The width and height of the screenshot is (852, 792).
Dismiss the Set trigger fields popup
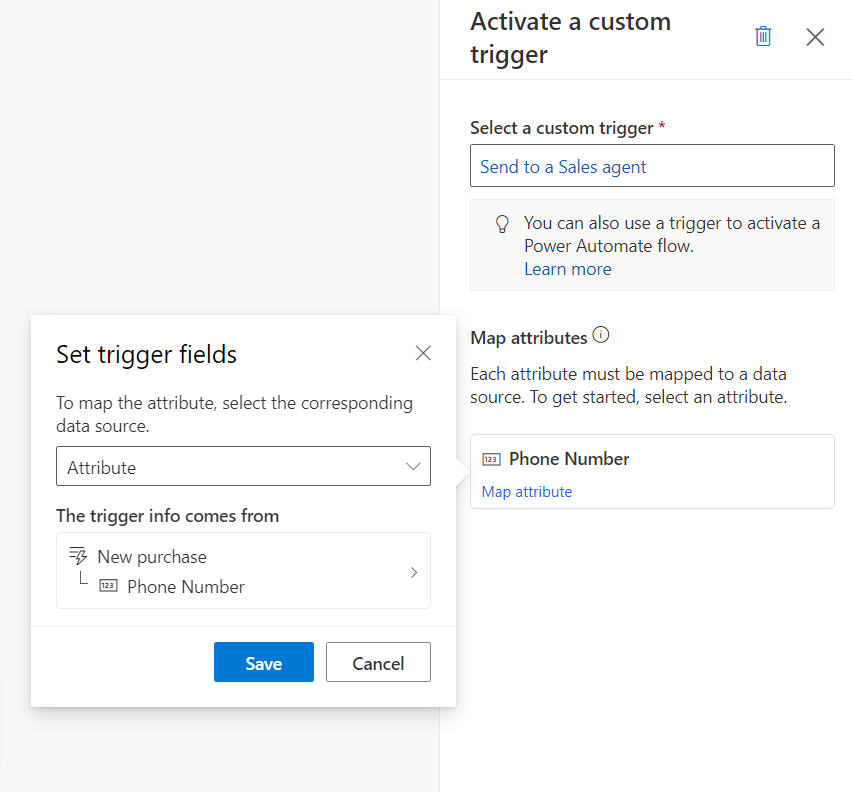(x=423, y=353)
